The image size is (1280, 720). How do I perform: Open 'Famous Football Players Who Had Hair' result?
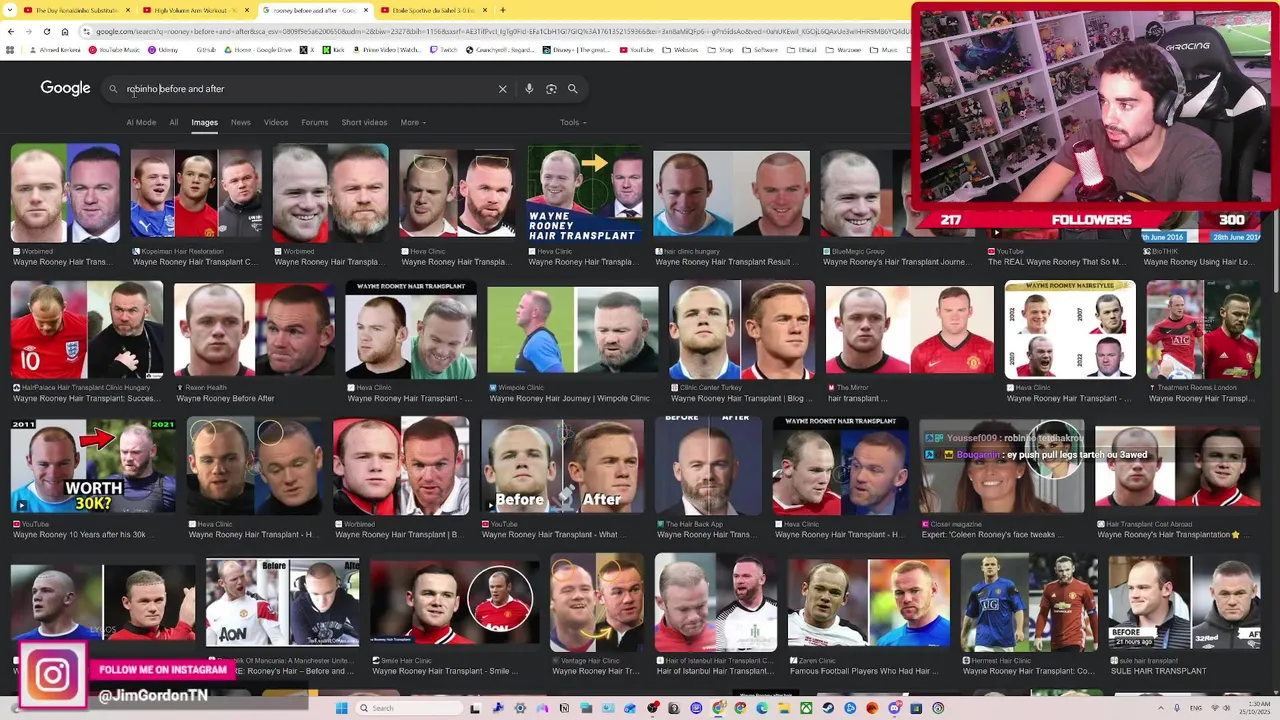tap(868, 603)
